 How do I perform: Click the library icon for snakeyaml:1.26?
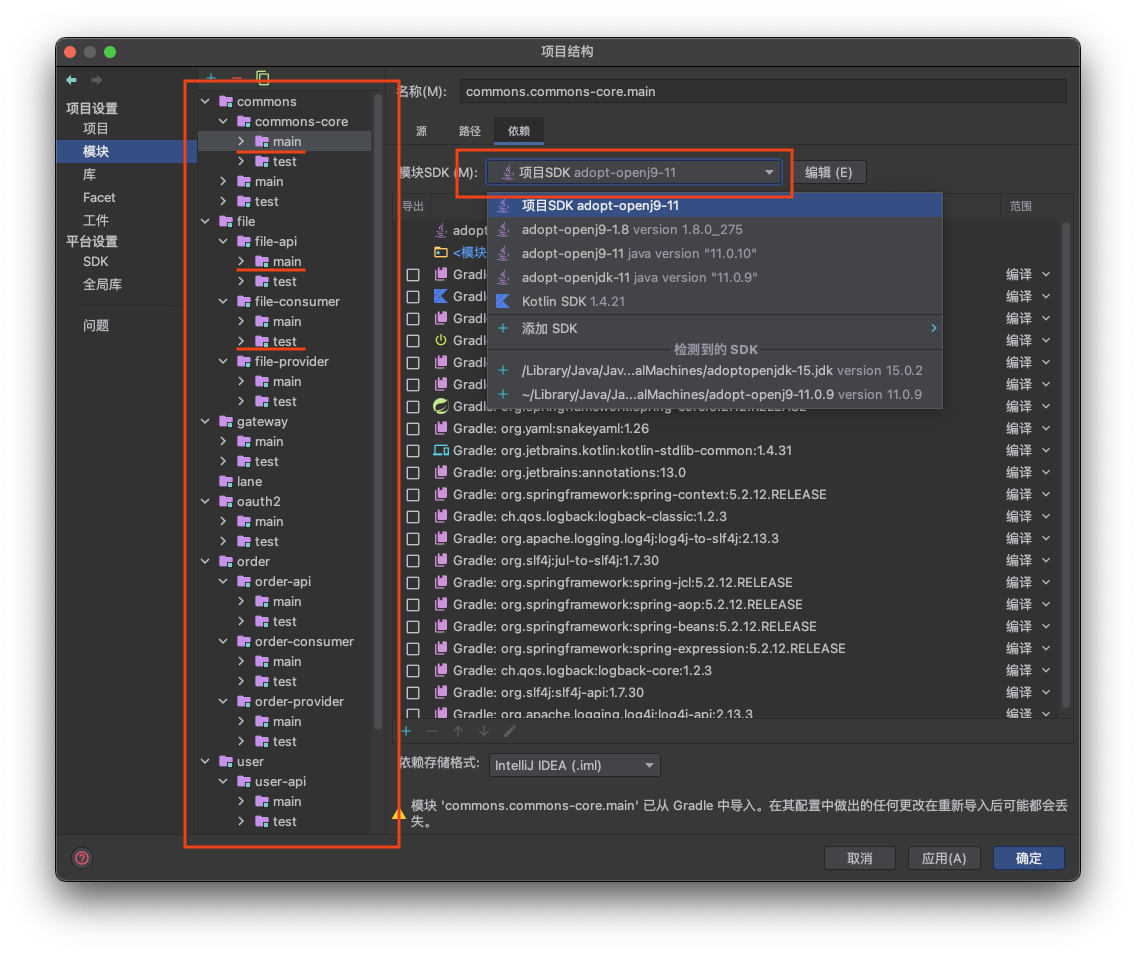click(440, 428)
